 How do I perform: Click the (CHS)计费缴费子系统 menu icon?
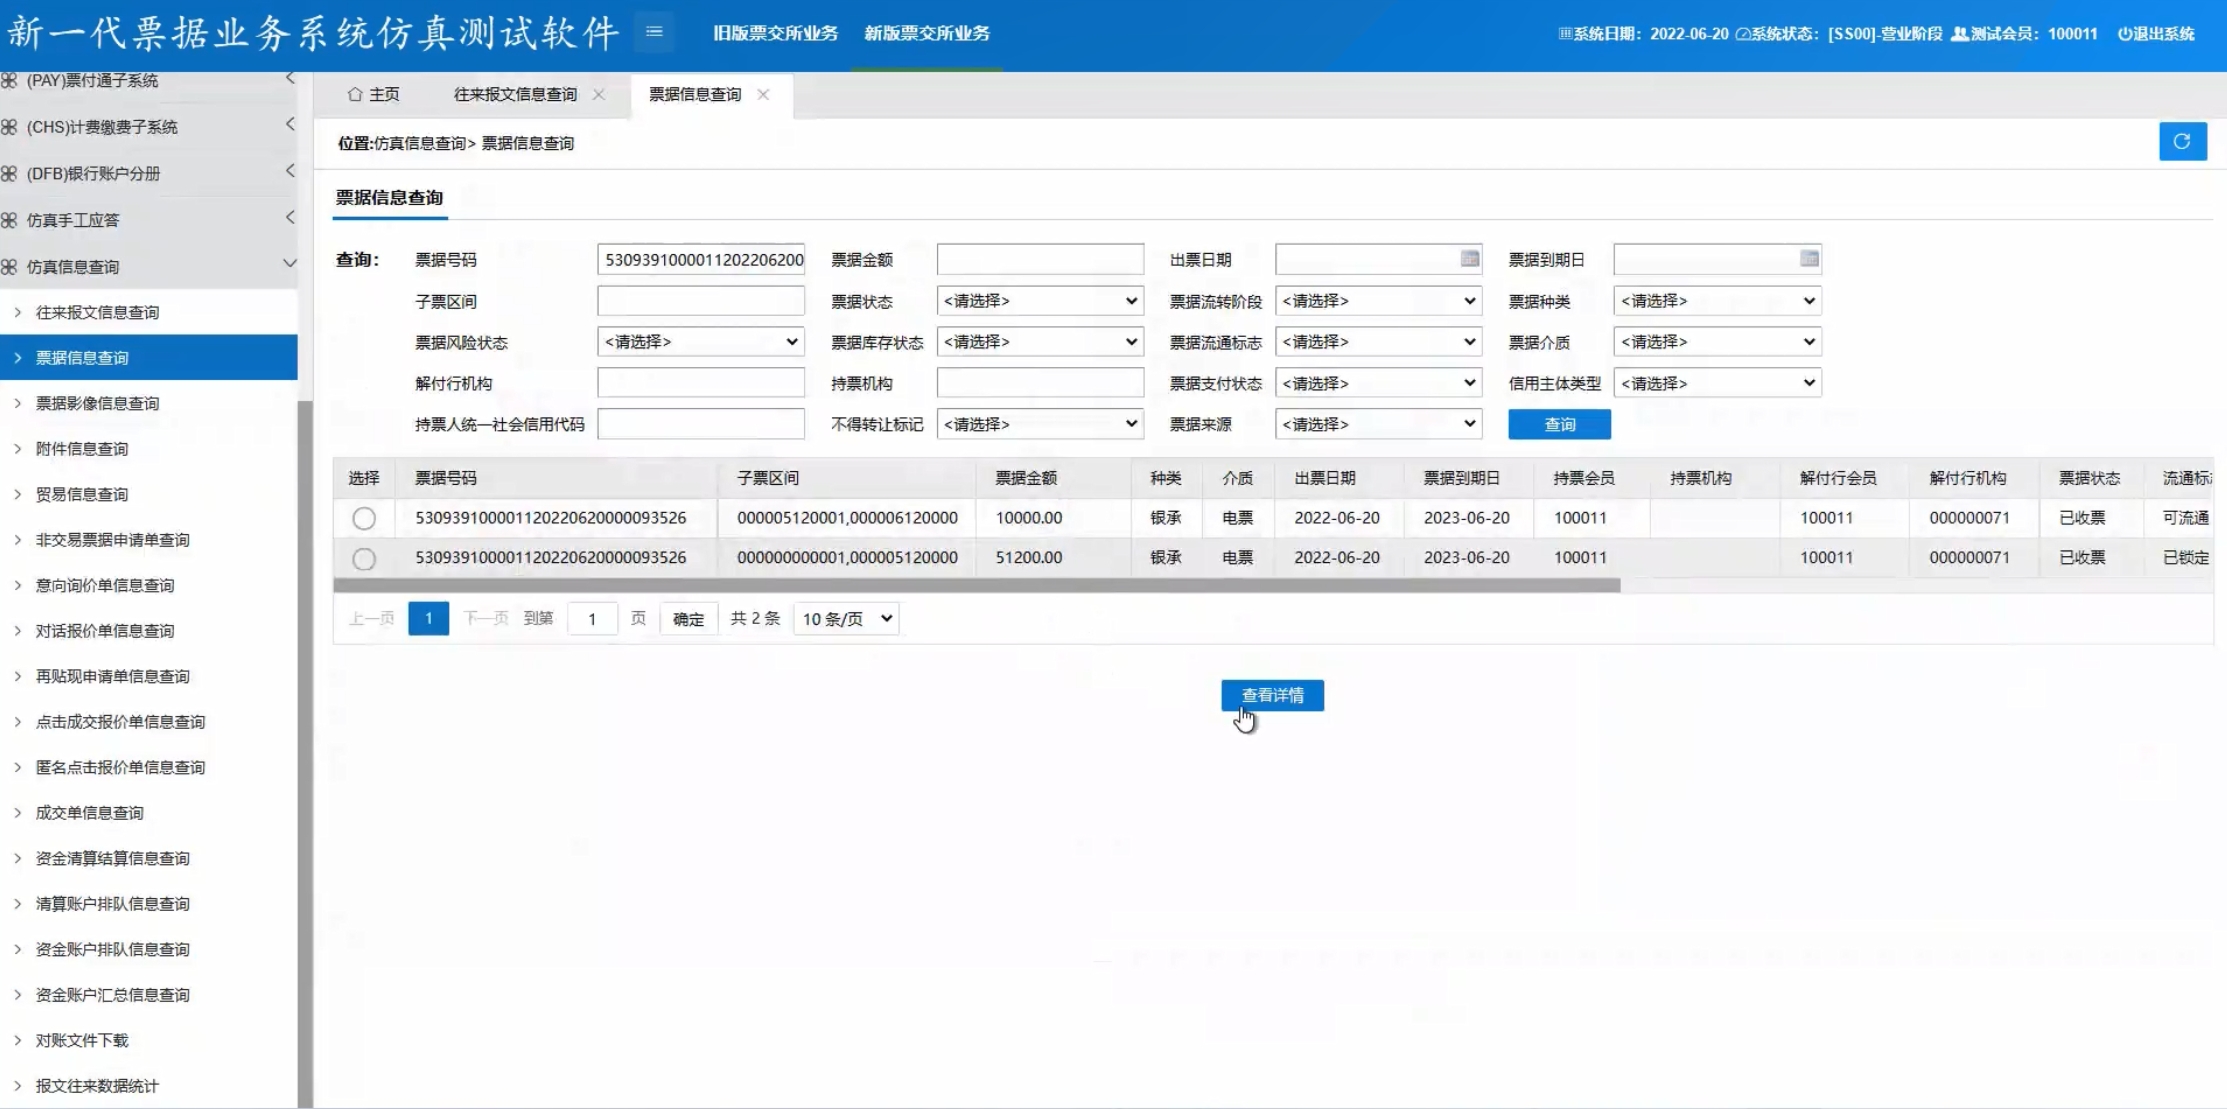9,127
